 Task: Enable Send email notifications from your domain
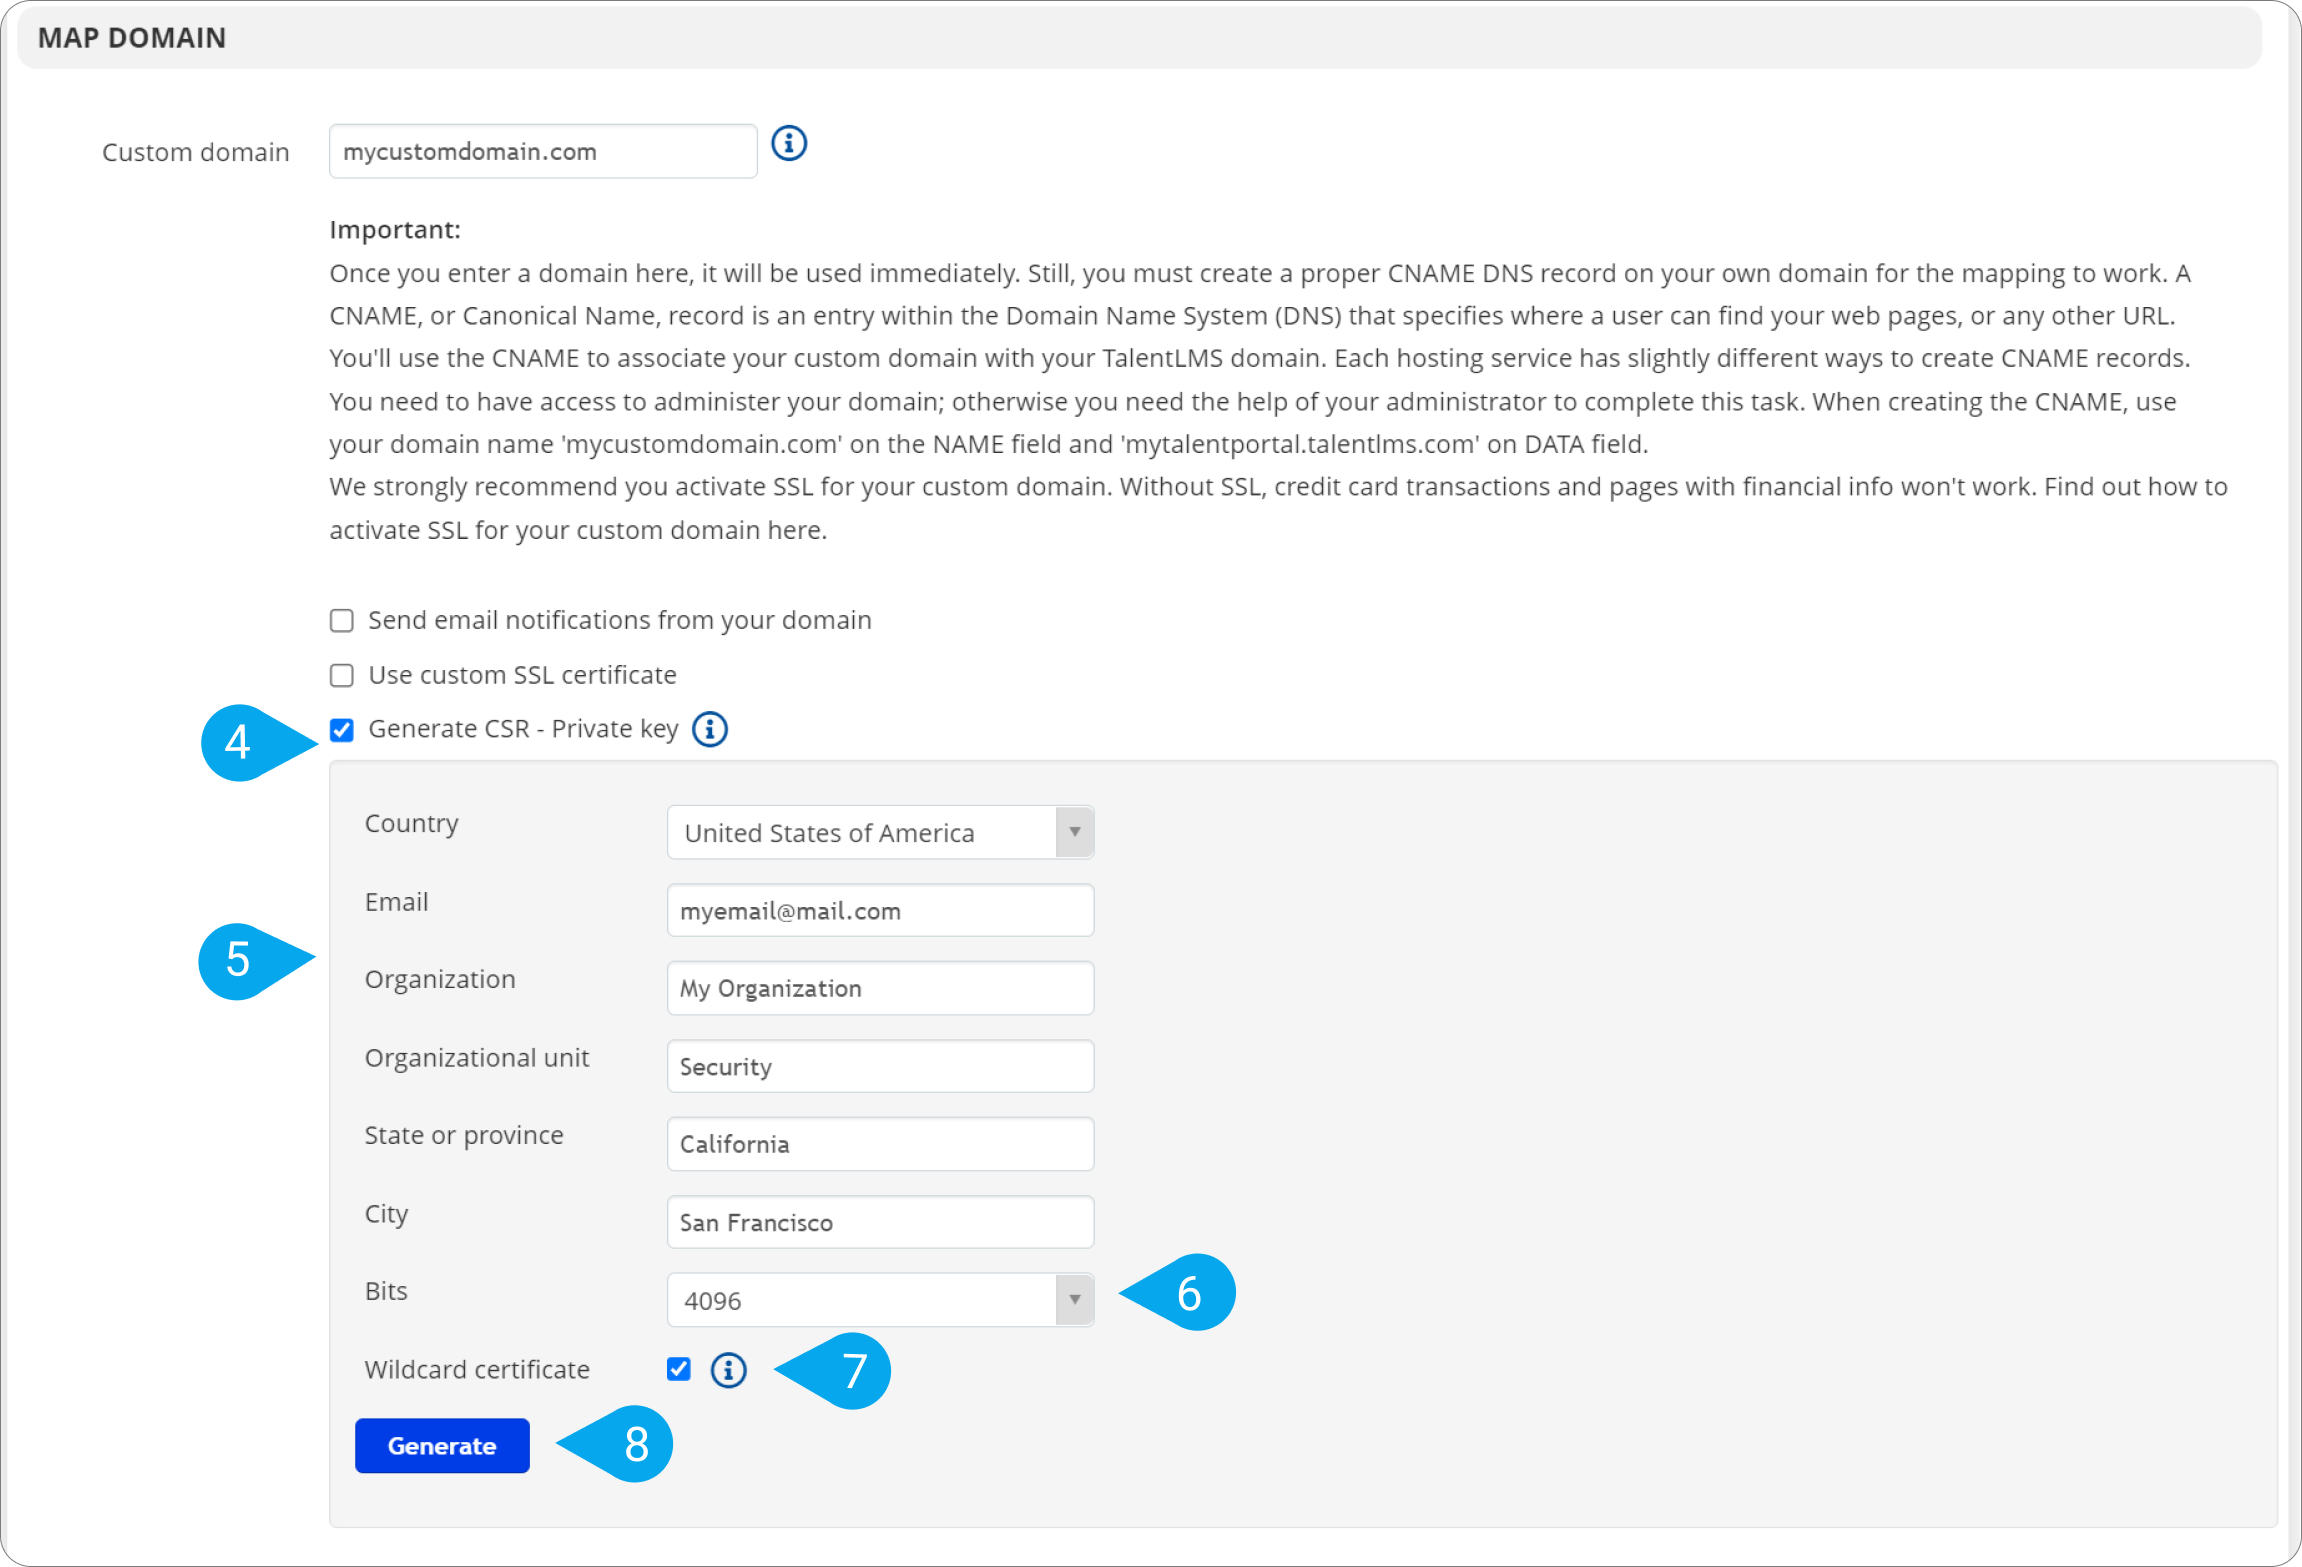pyautogui.click(x=342, y=621)
